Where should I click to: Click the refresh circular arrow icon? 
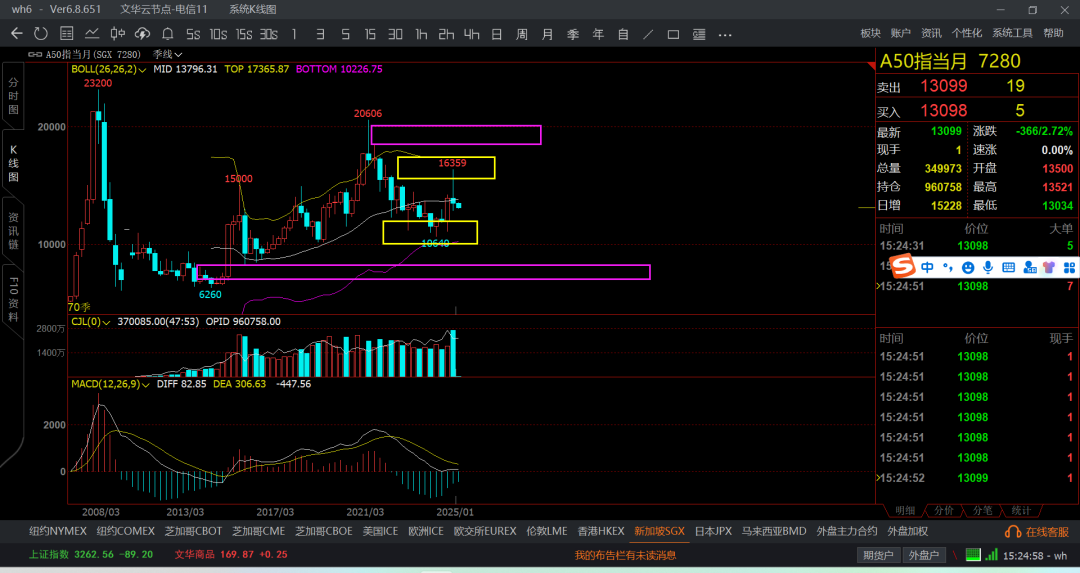(41, 34)
